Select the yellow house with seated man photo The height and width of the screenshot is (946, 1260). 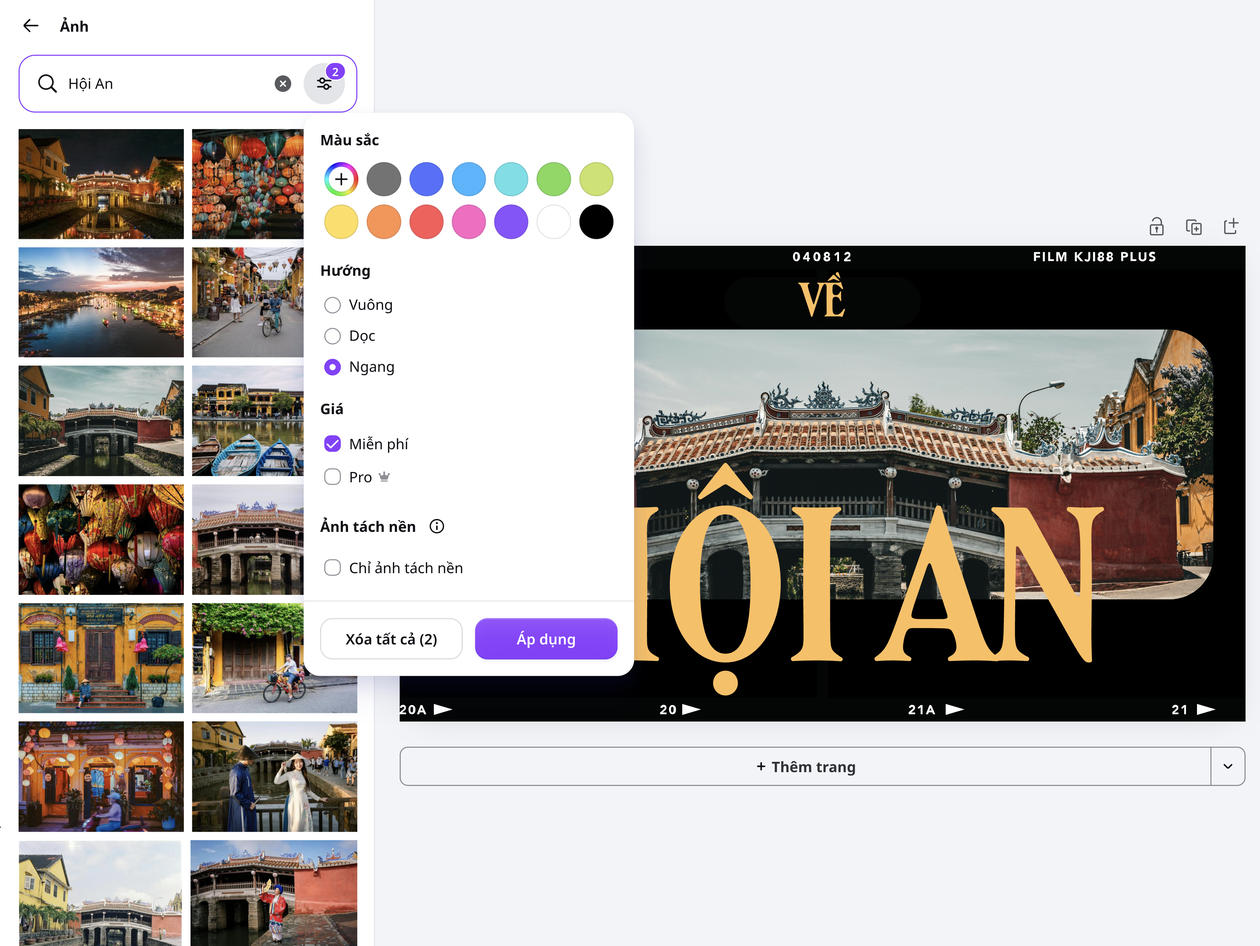pyautogui.click(x=101, y=658)
